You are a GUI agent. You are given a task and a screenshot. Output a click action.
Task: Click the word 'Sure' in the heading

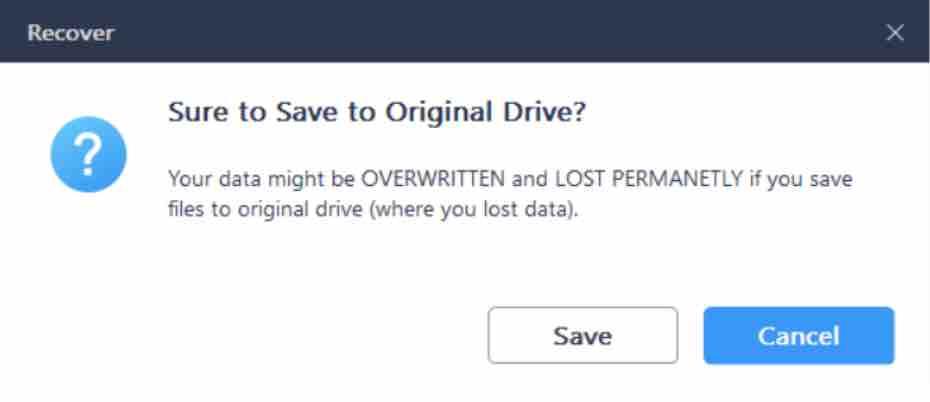click(200, 113)
